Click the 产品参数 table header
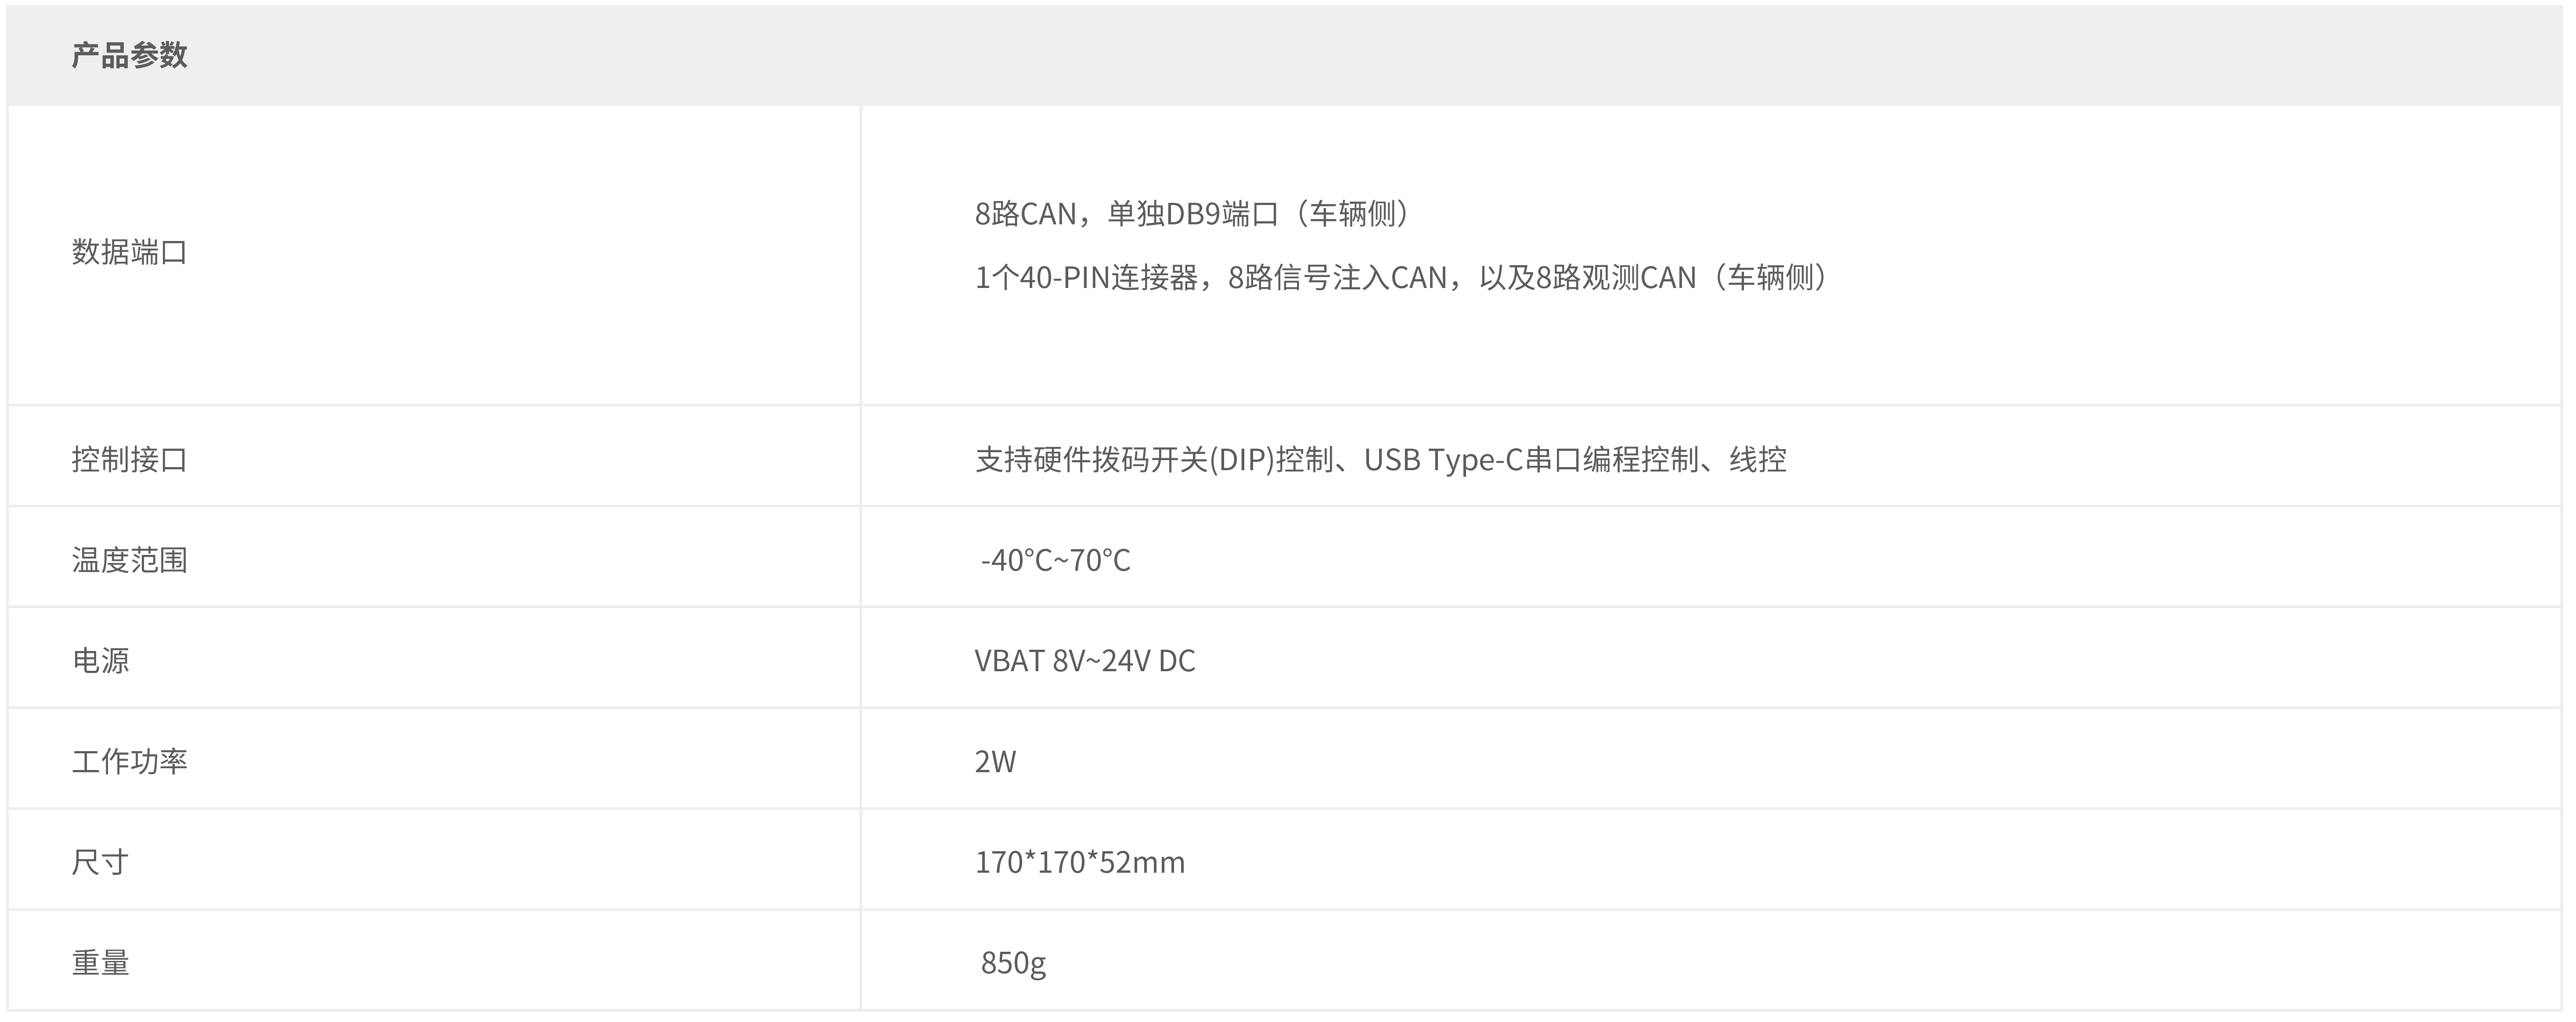 129,55
